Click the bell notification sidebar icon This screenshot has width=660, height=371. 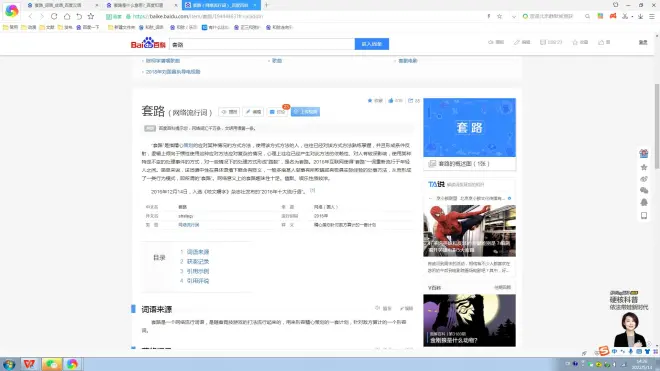point(644,202)
